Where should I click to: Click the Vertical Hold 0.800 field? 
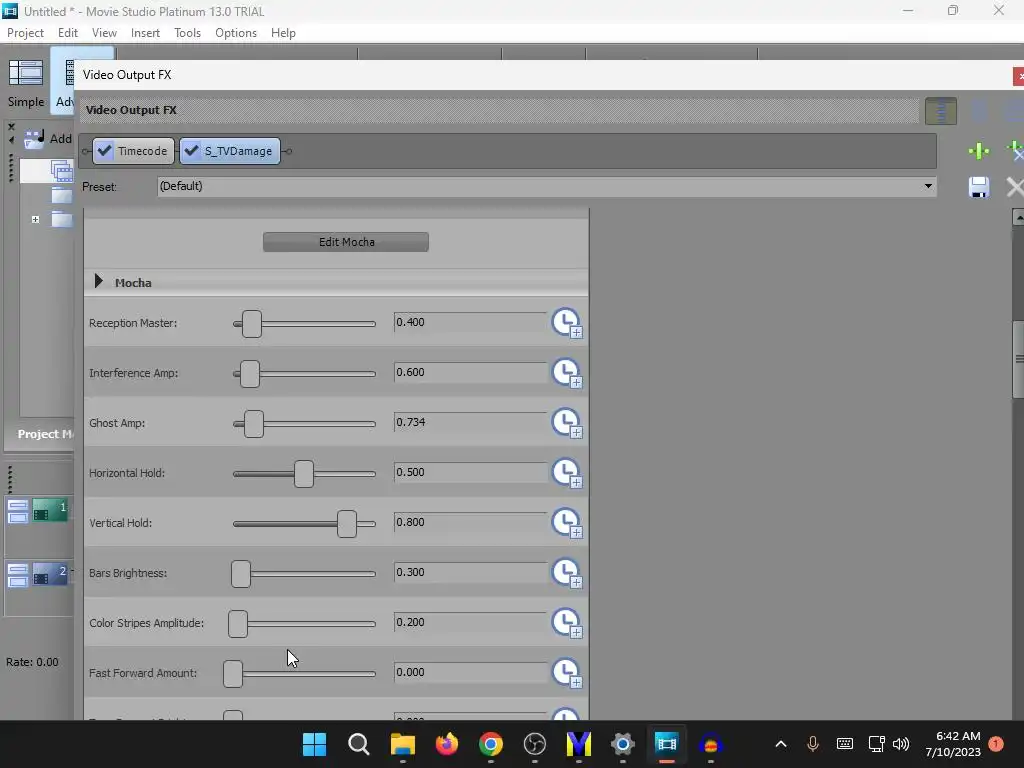[x=470, y=522]
